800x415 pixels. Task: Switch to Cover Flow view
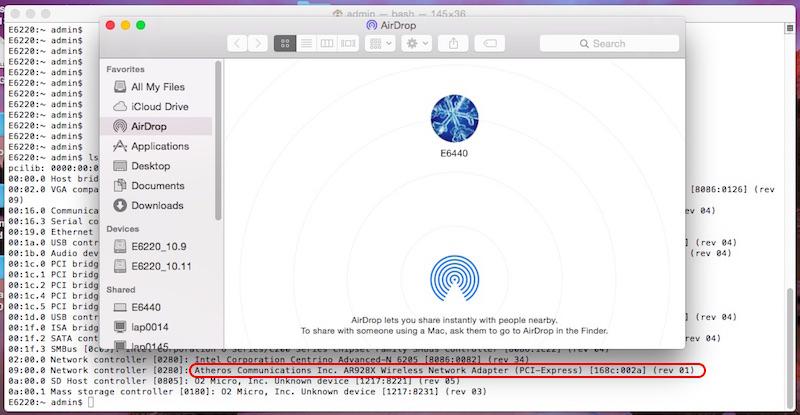coord(349,44)
